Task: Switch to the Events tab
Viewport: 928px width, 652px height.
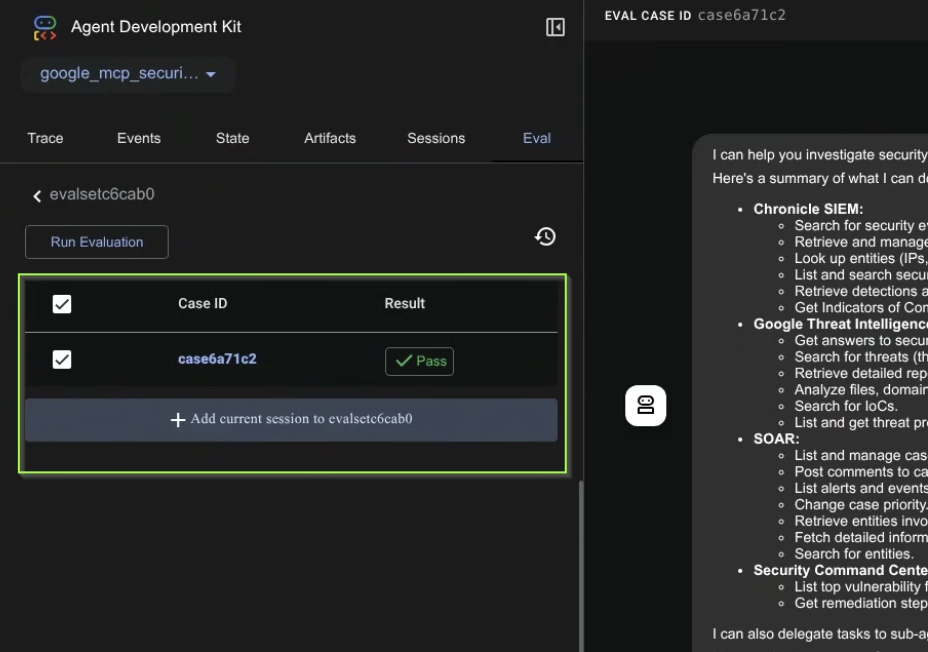Action: click(138, 138)
